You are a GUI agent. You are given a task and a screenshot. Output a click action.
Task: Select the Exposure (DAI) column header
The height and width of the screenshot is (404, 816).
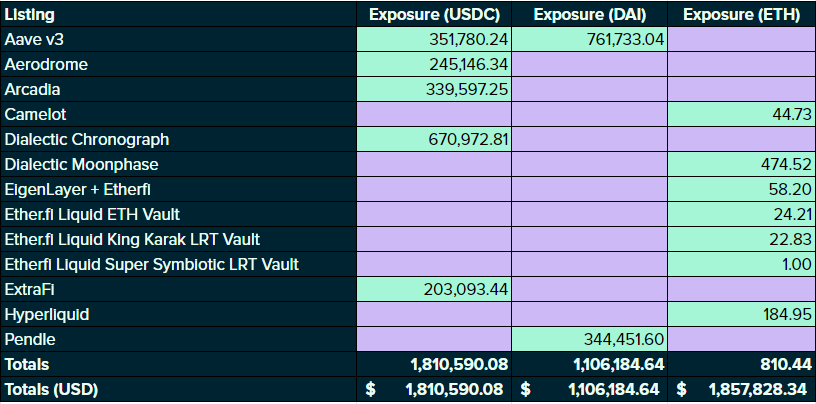pos(590,15)
